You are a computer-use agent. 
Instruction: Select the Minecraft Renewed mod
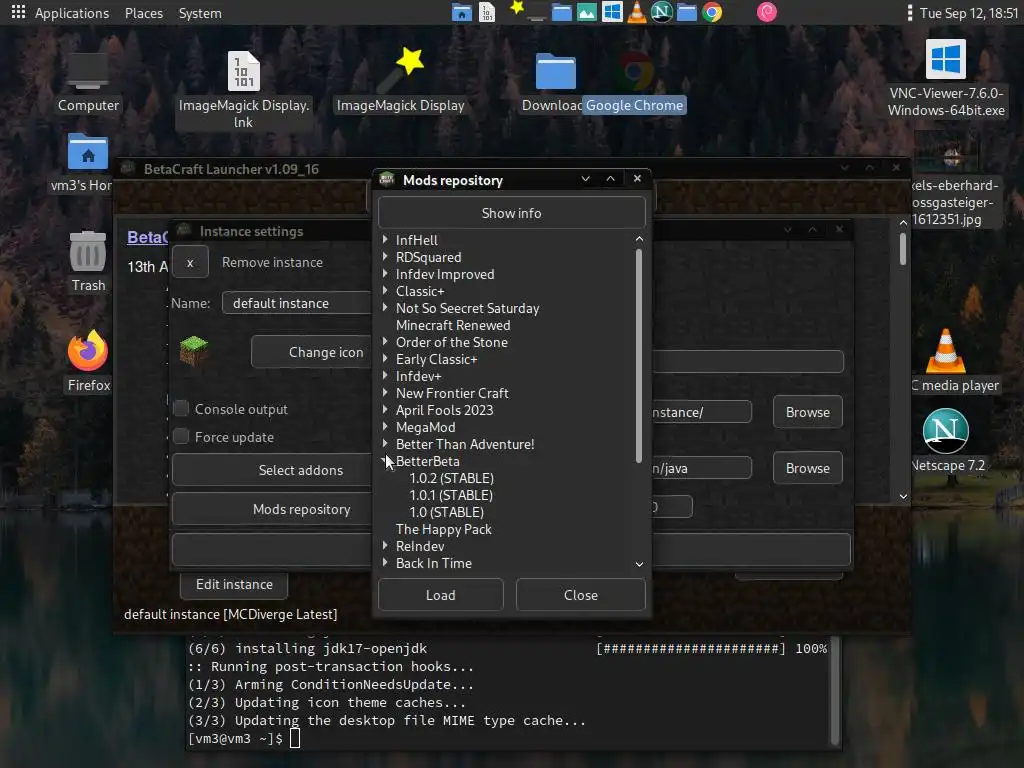pyautogui.click(x=453, y=325)
